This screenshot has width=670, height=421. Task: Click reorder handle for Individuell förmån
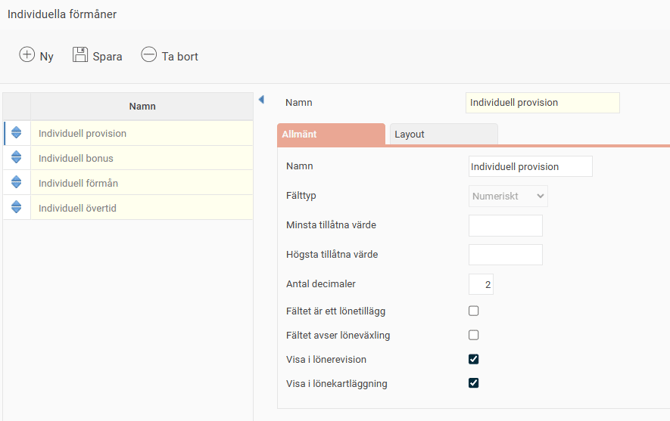(x=16, y=182)
